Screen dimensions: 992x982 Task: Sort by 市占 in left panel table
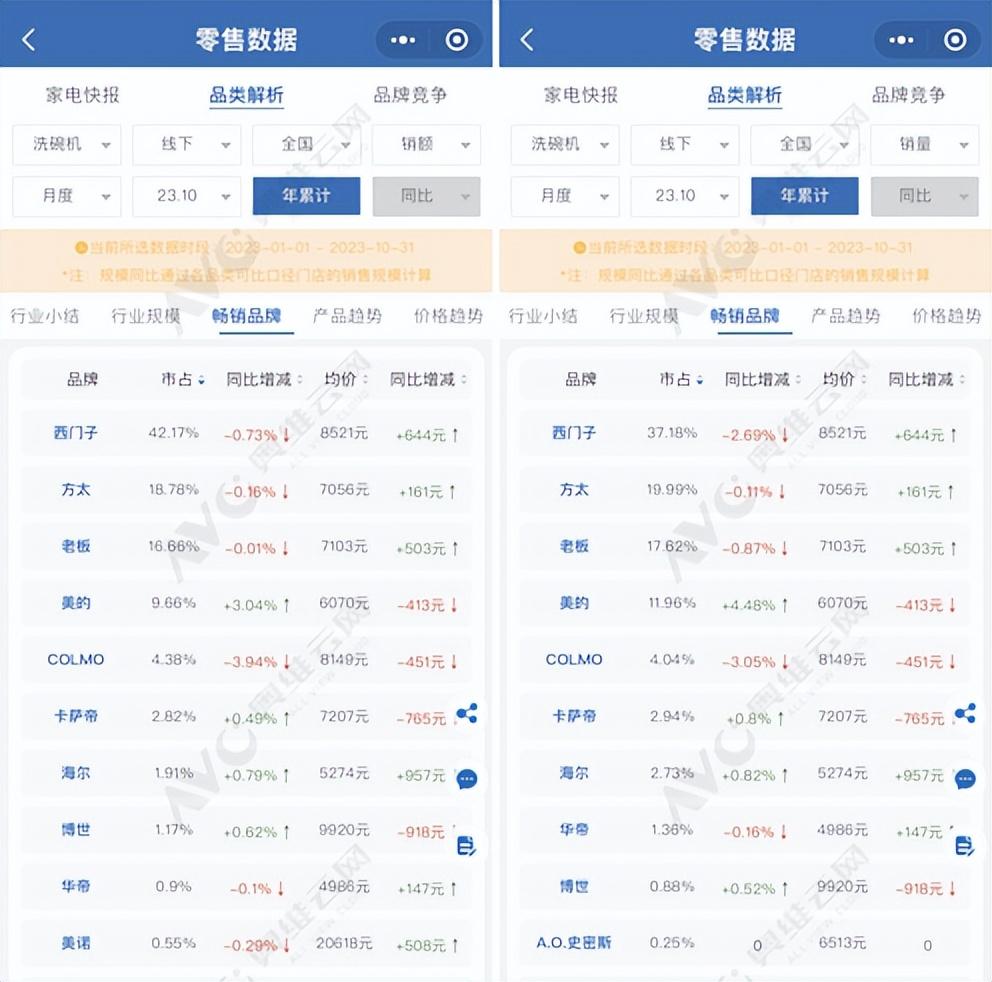[x=183, y=380]
